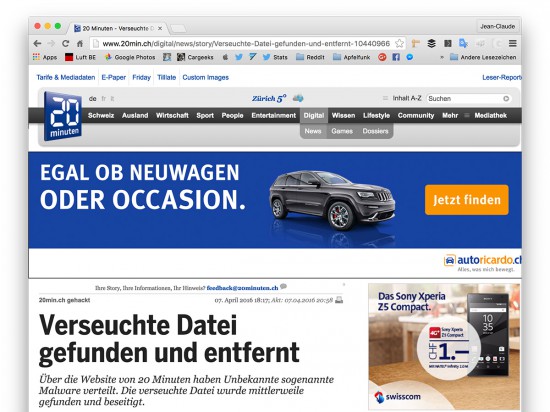
Task: Select the Games sub-tab
Action: tap(342, 131)
